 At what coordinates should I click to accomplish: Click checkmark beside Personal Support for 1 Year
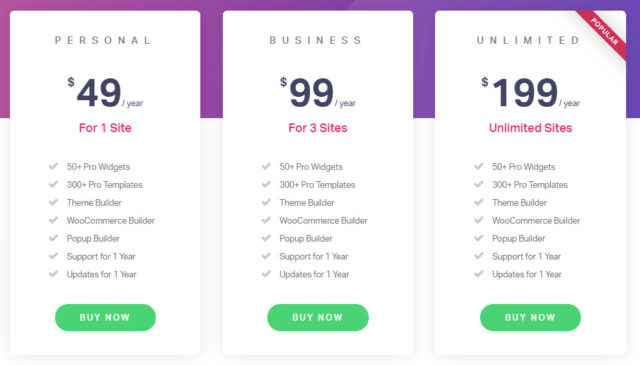(53, 256)
